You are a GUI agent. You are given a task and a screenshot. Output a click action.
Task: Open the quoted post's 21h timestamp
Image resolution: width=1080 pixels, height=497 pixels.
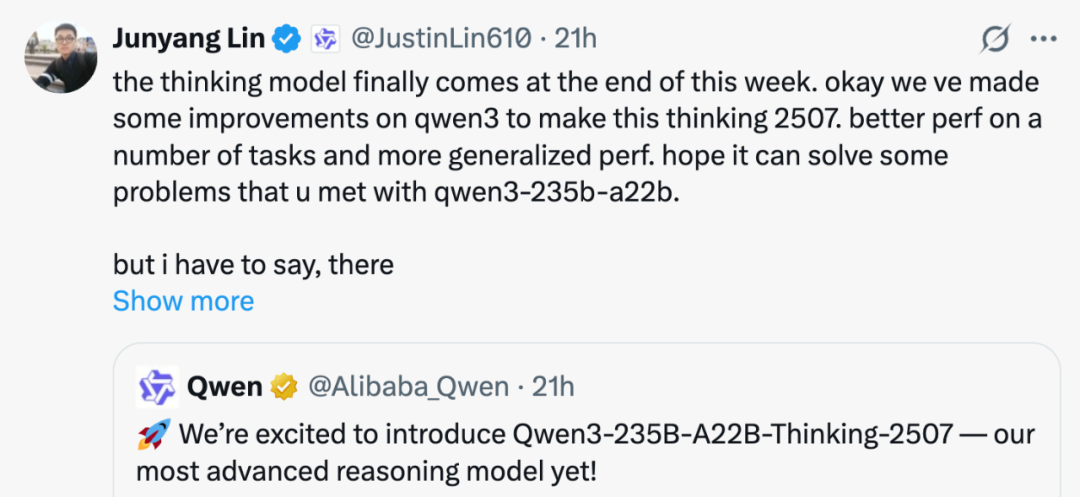553,388
